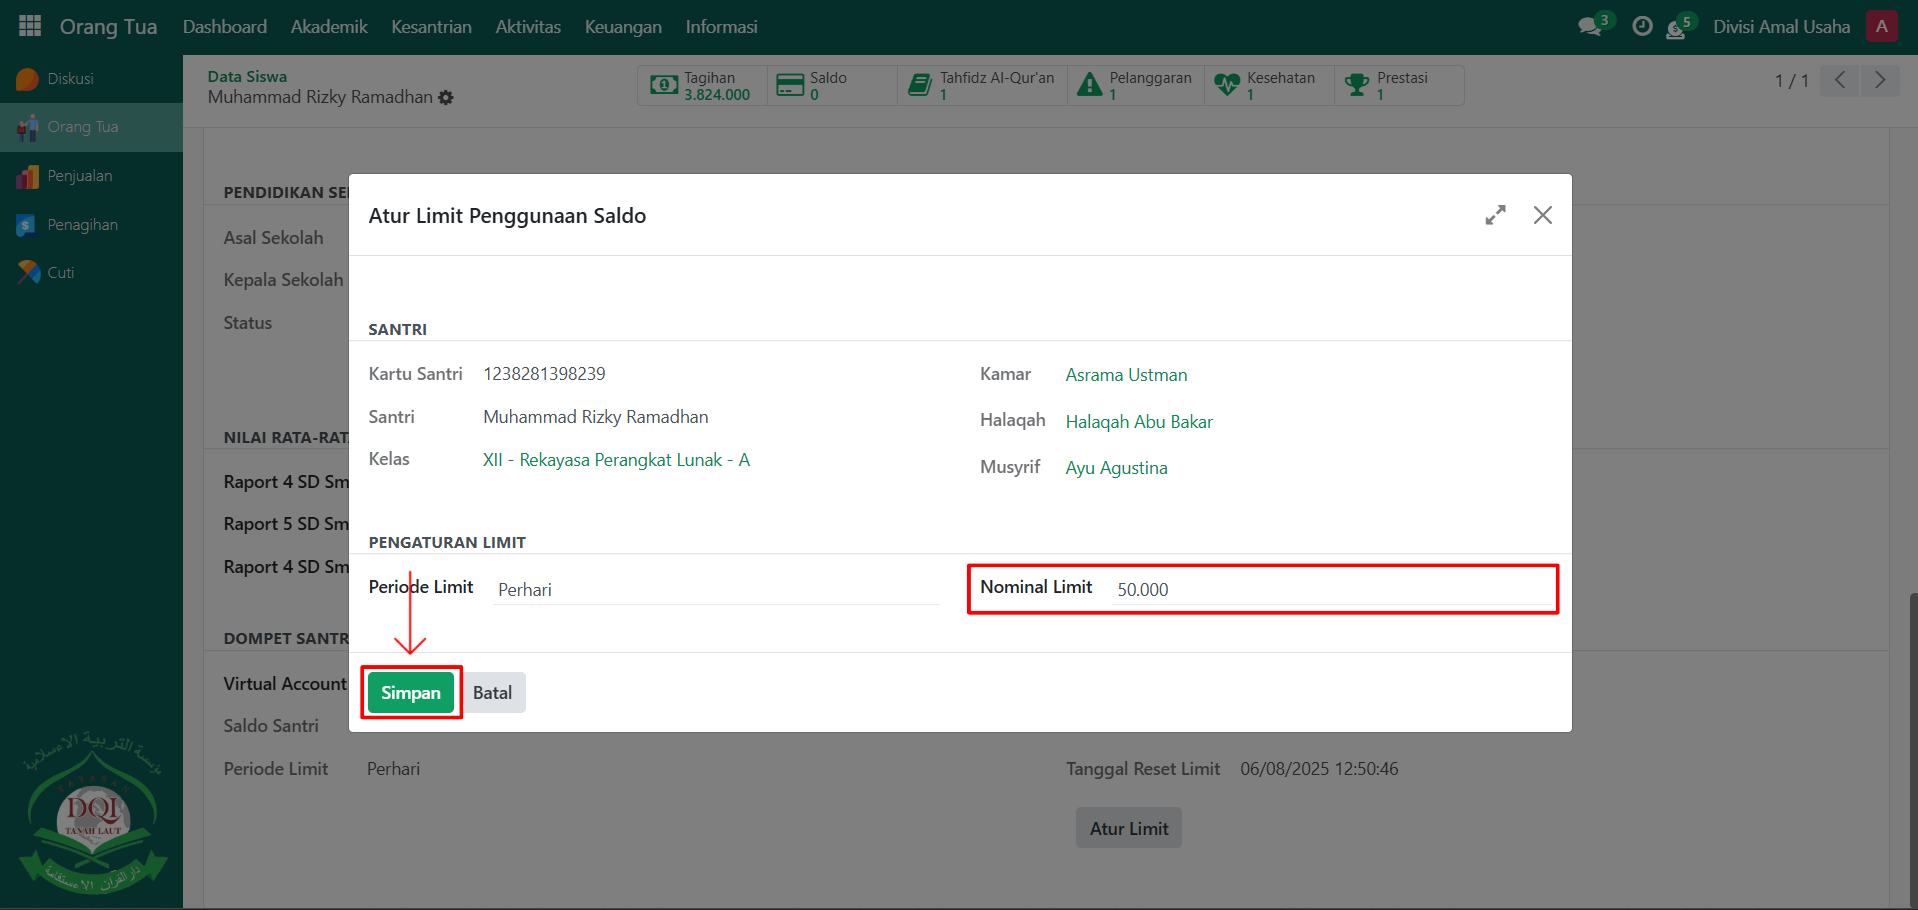1918x910 pixels.
Task: Go to next record arrow
Action: (1879, 80)
